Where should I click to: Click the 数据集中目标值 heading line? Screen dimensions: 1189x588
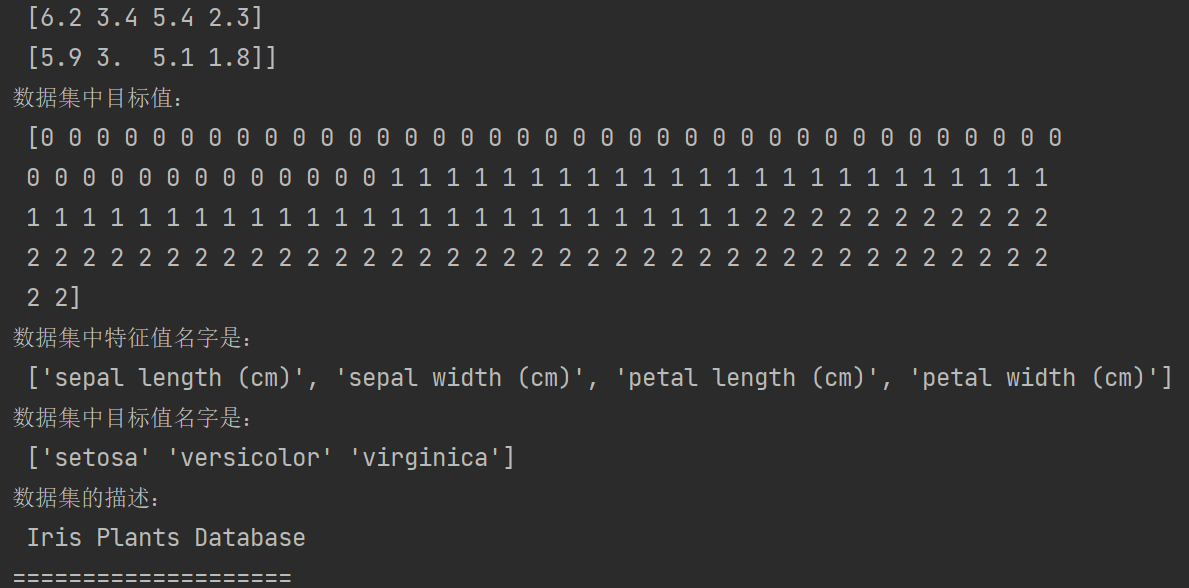click(x=98, y=98)
